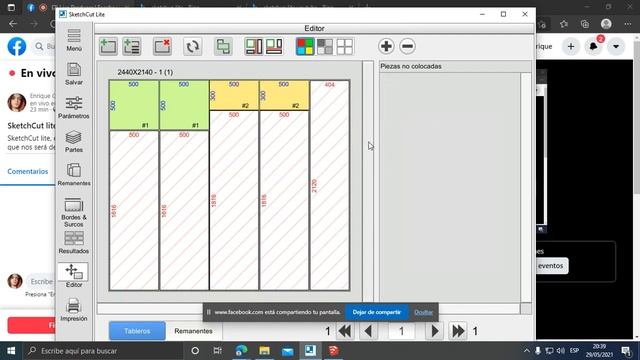Select the Editor sidebar item
This screenshot has height=360, width=640.
[74, 276]
